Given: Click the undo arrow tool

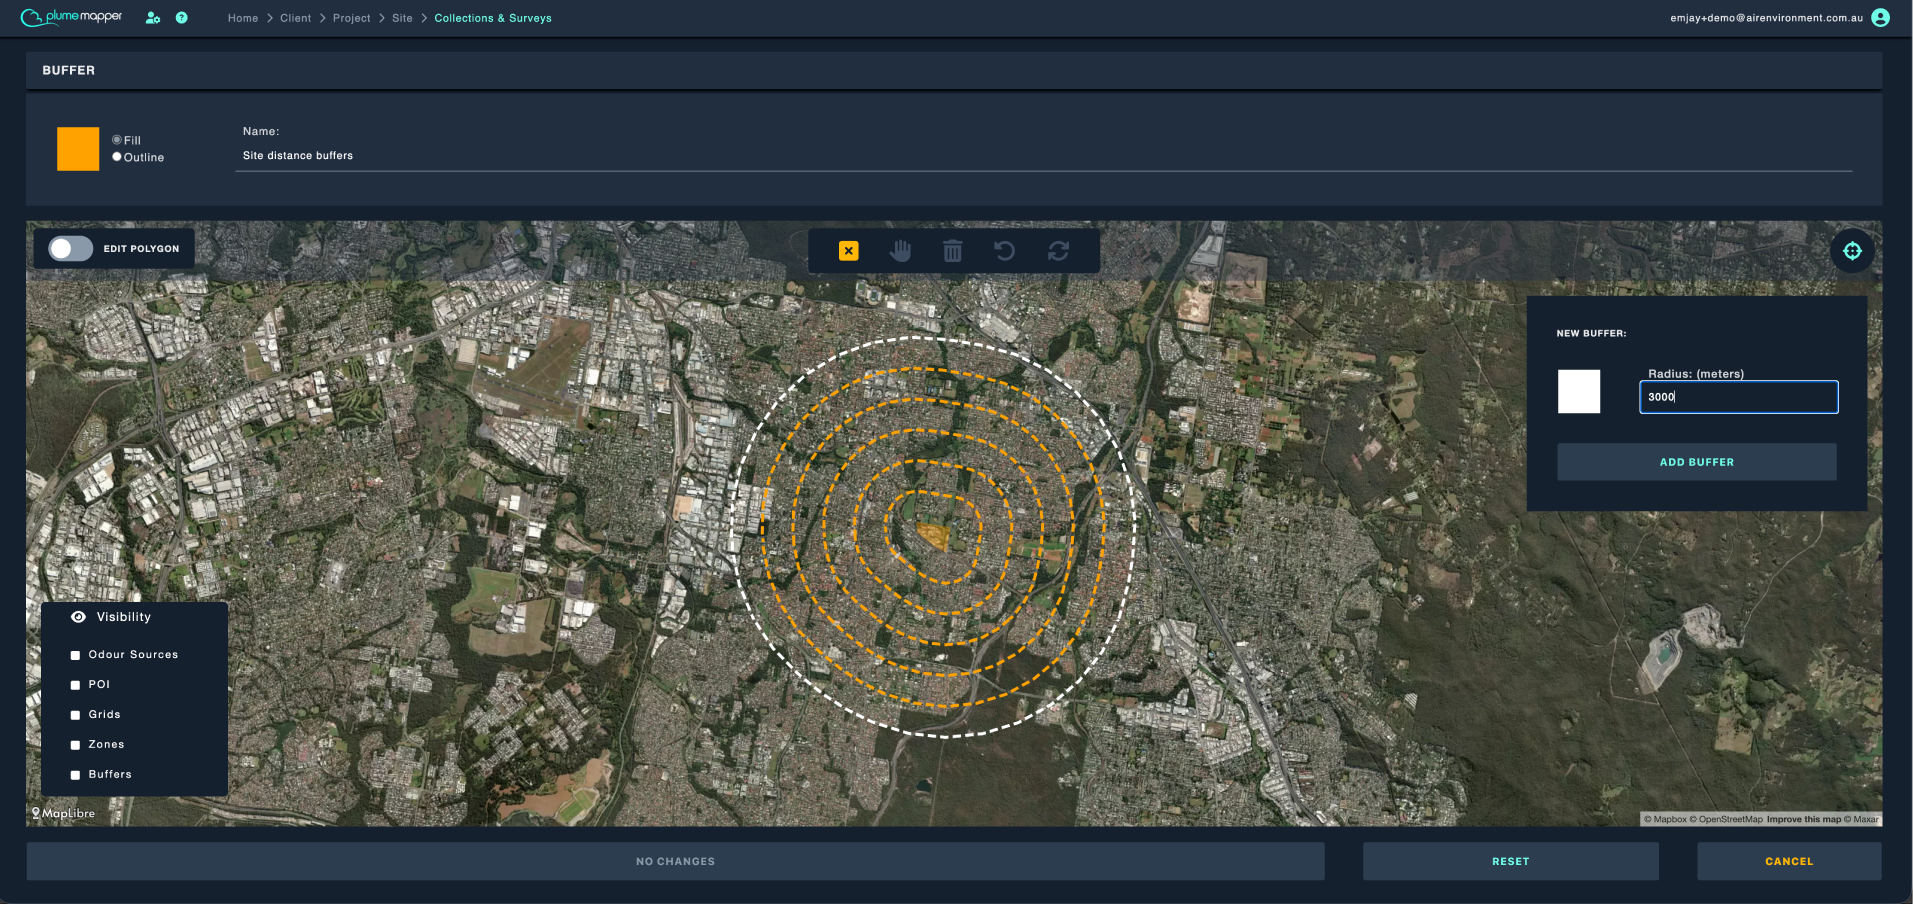Looking at the screenshot, I should point(1005,251).
